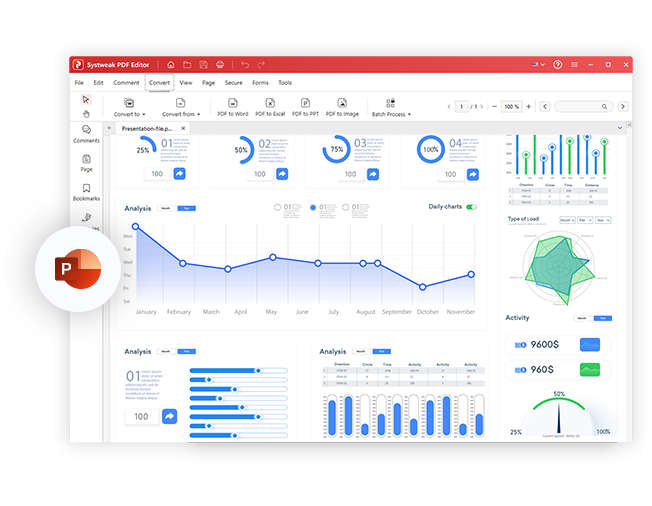Click the page number input field
Screen dimensions: 652x506
(462, 106)
